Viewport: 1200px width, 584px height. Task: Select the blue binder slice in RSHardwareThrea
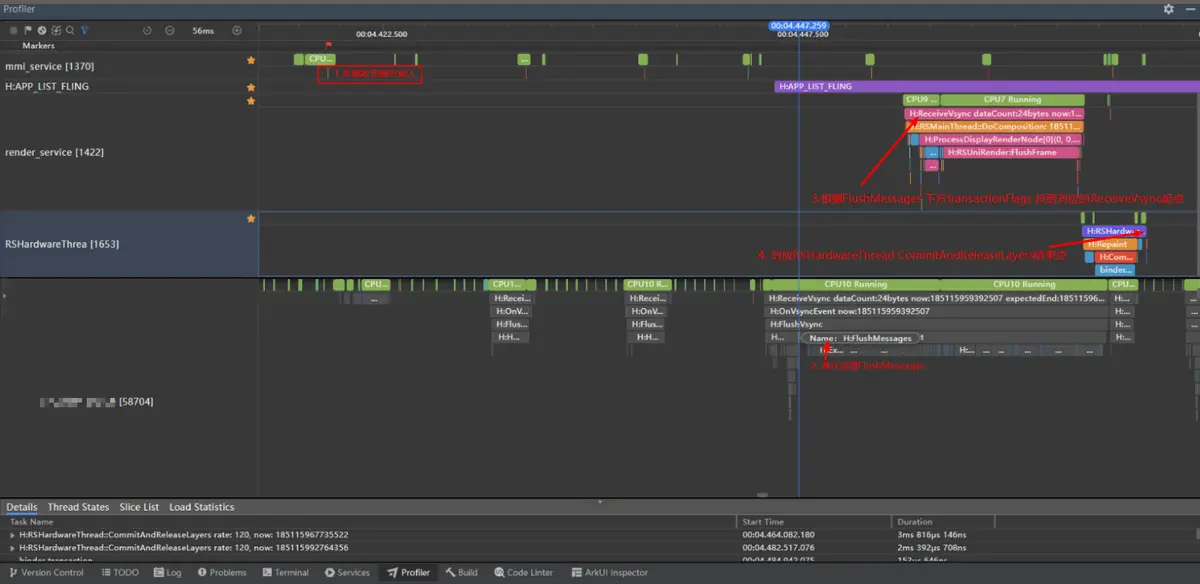click(x=1115, y=270)
